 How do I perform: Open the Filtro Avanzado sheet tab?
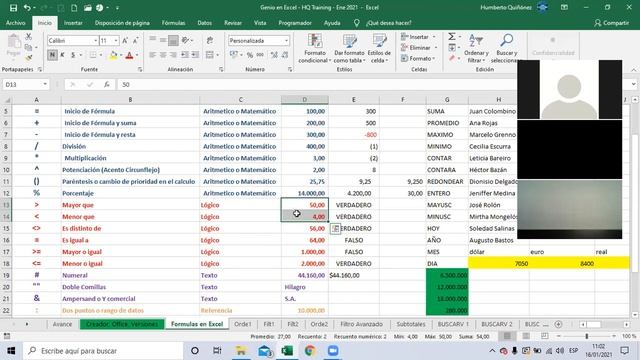click(361, 324)
